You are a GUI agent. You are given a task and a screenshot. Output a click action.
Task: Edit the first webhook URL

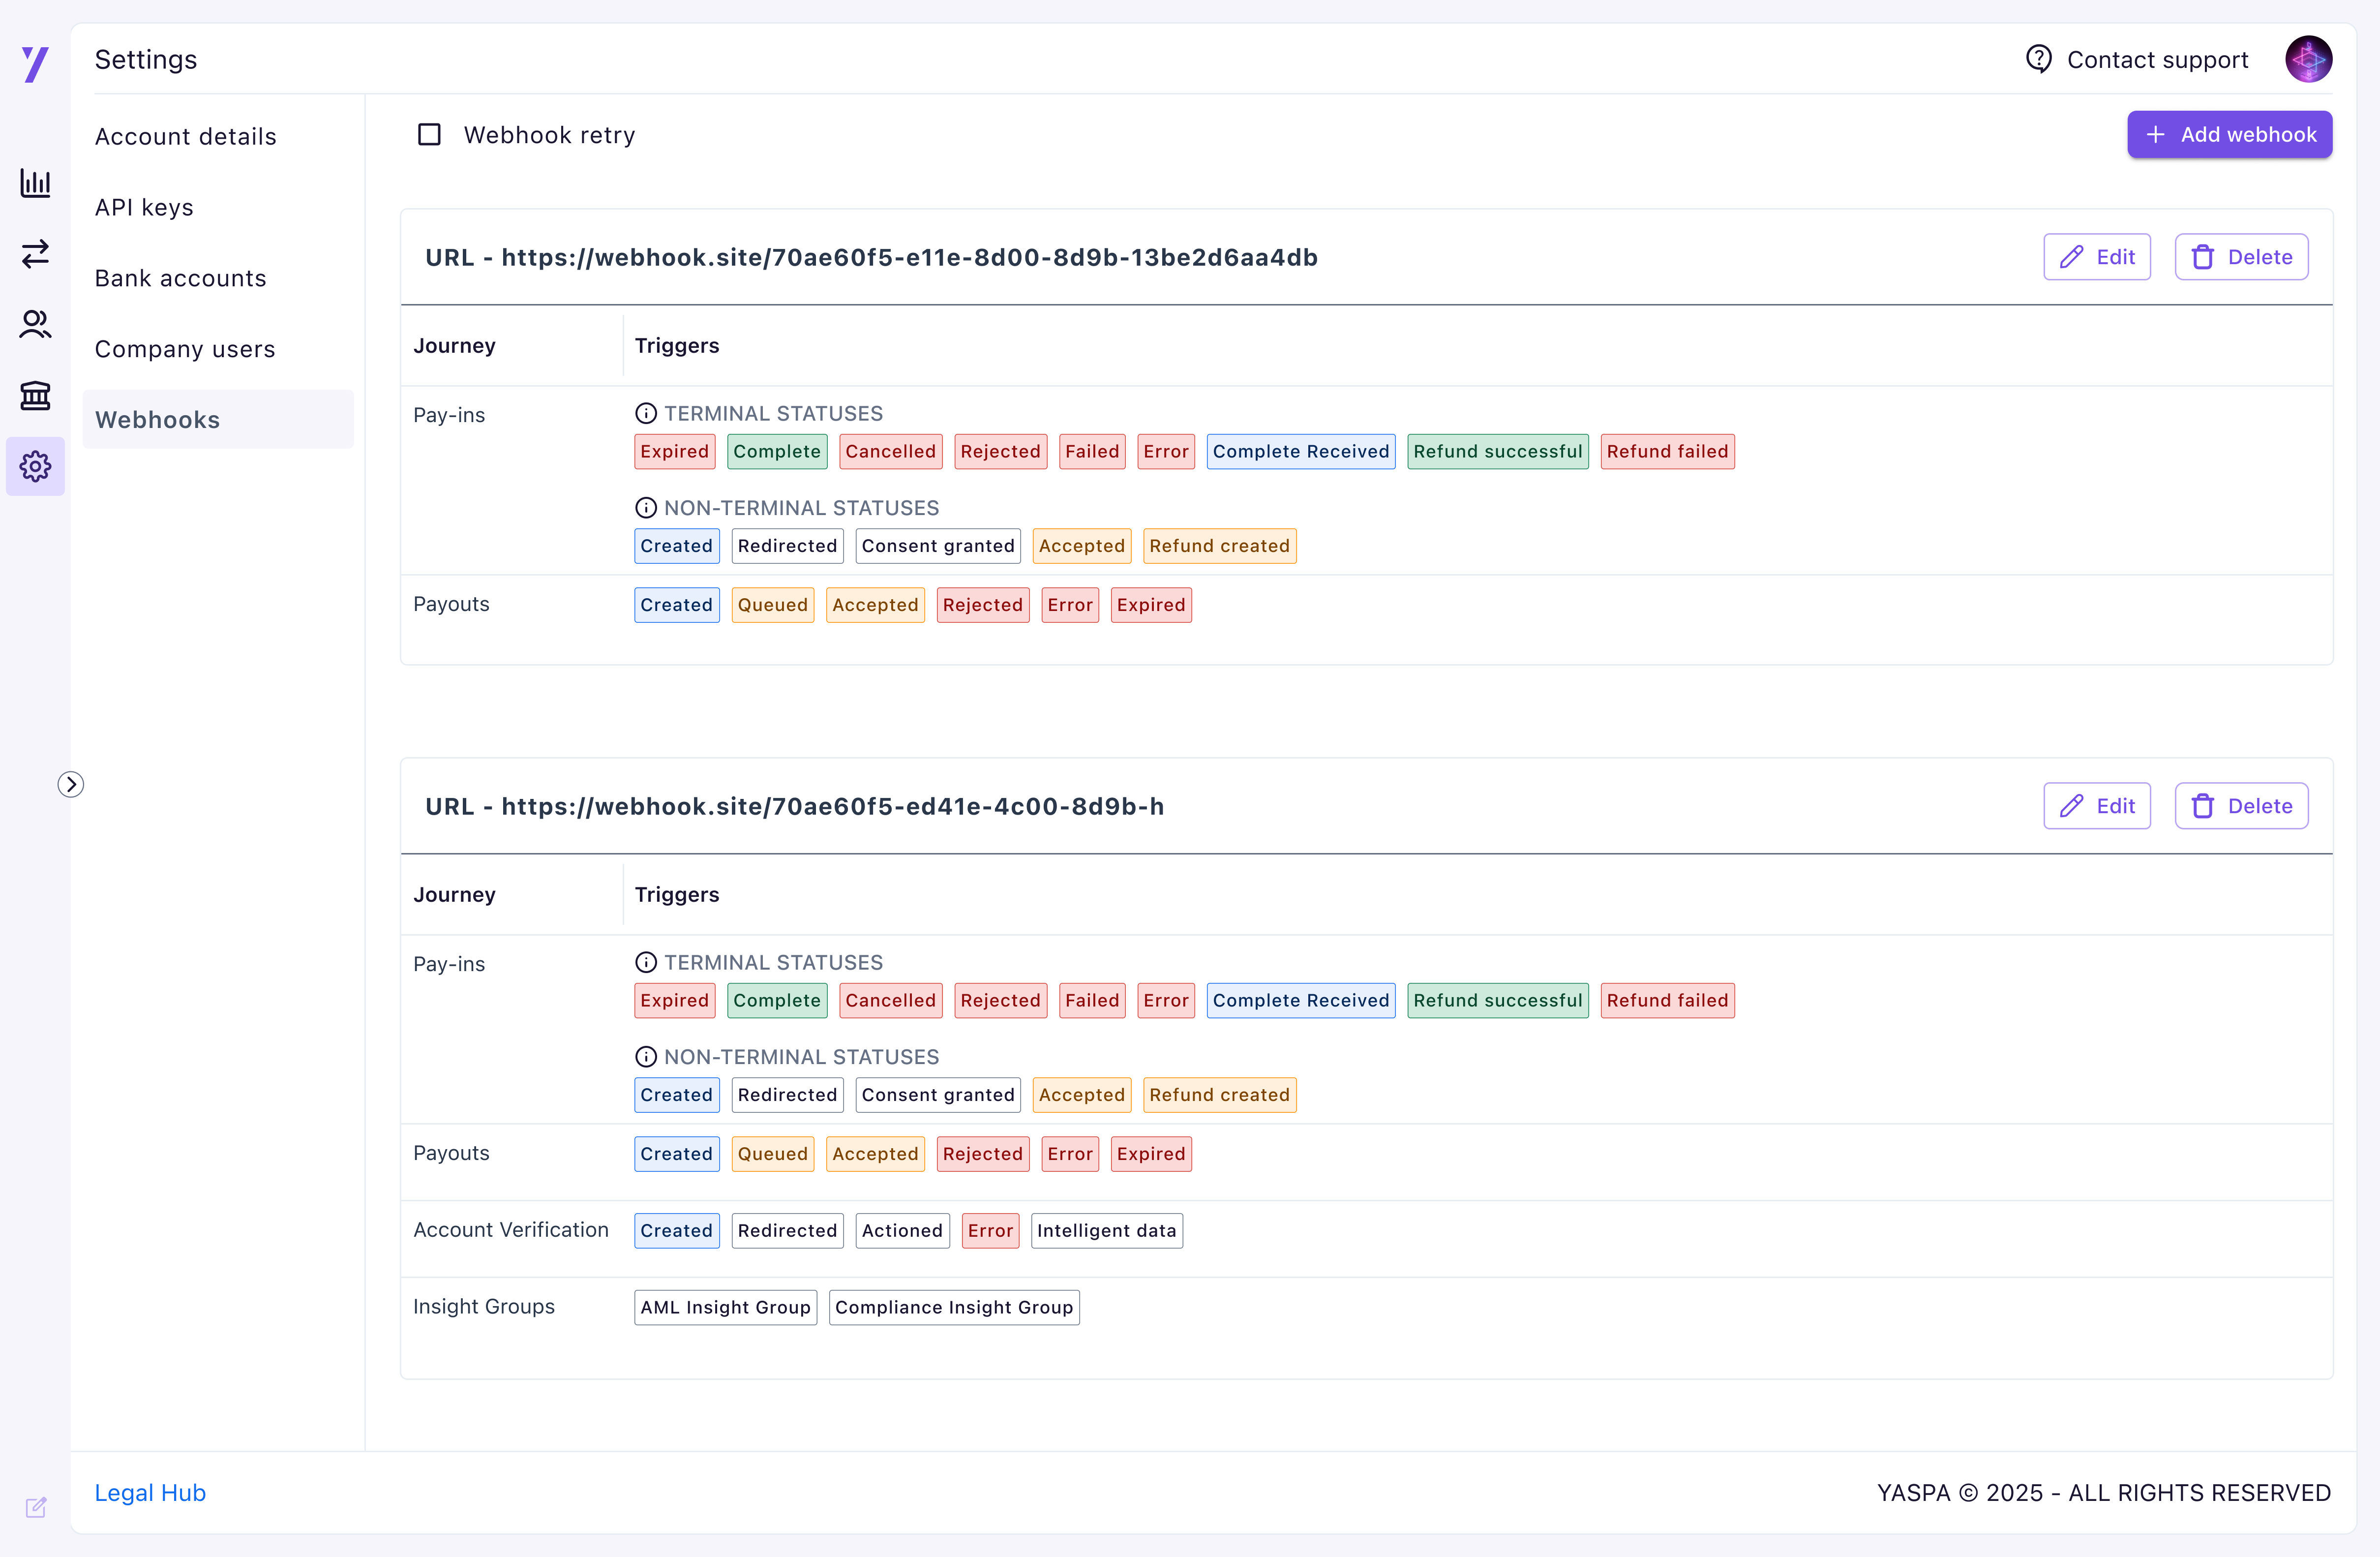[2096, 257]
